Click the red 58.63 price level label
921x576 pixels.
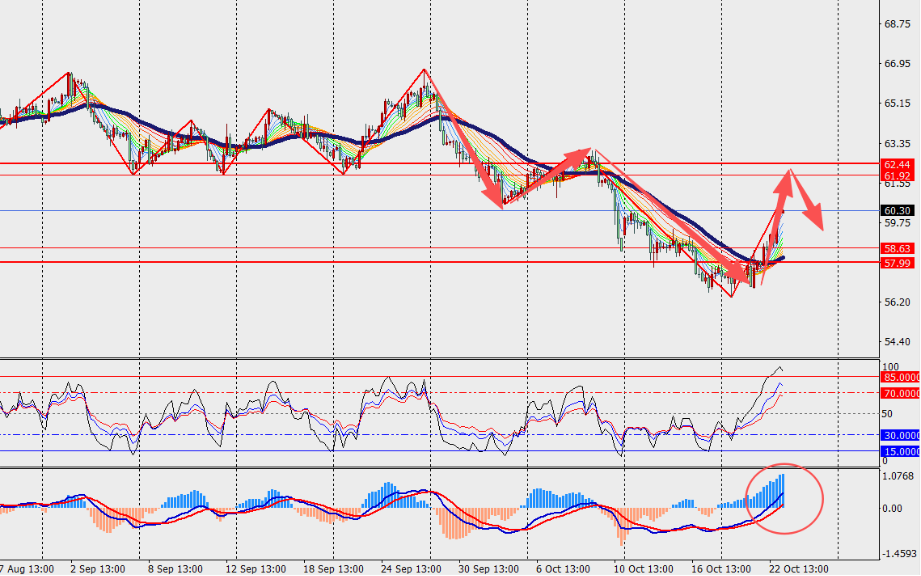[897, 248]
